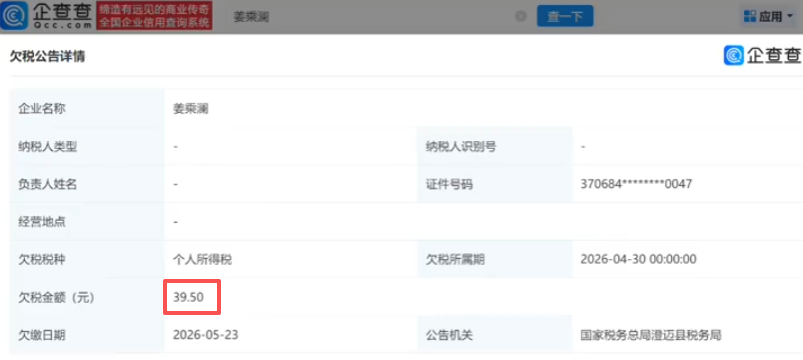Select the 欠税公告详情 page heading
The image size is (803, 360).
[x=47, y=57]
